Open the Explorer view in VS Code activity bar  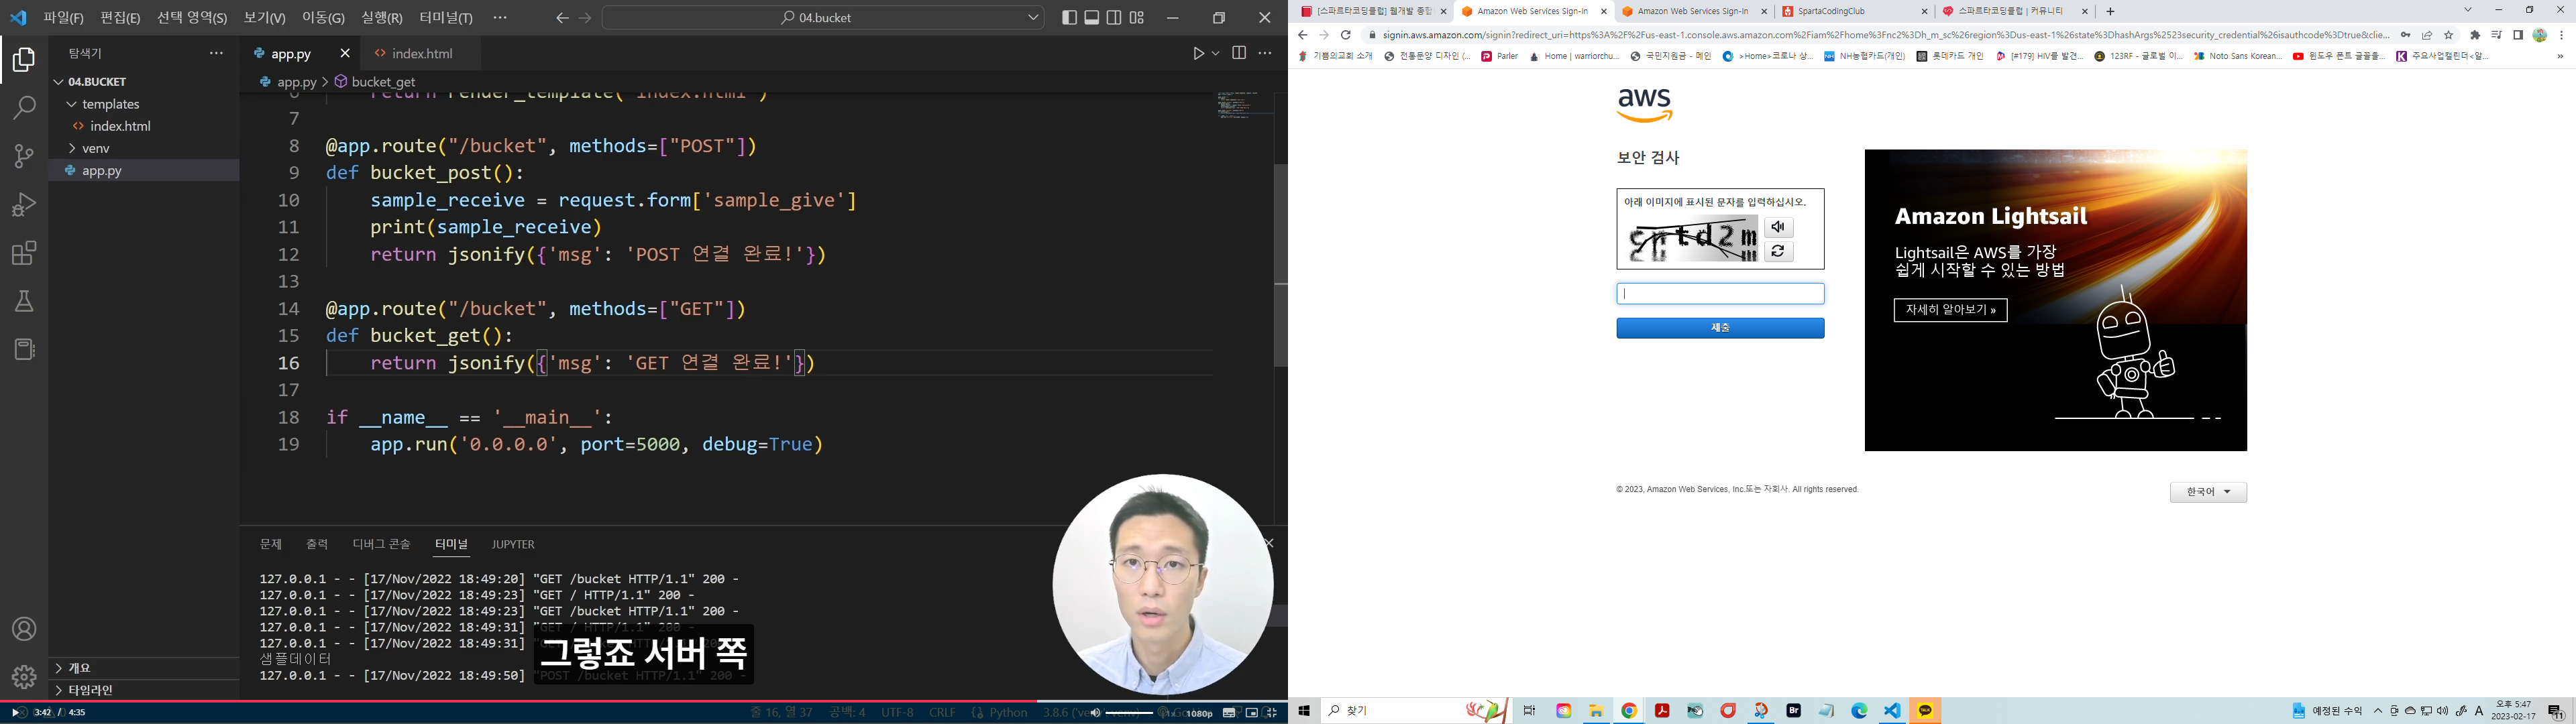pyautogui.click(x=24, y=61)
